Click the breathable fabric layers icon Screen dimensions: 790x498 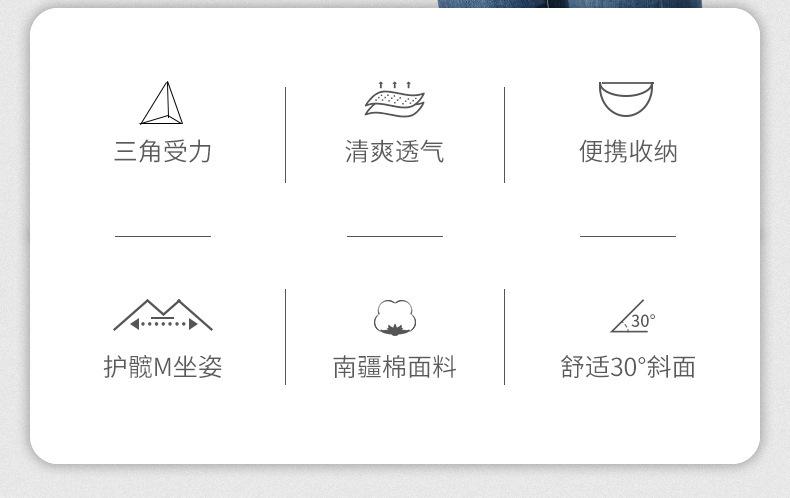click(x=394, y=99)
